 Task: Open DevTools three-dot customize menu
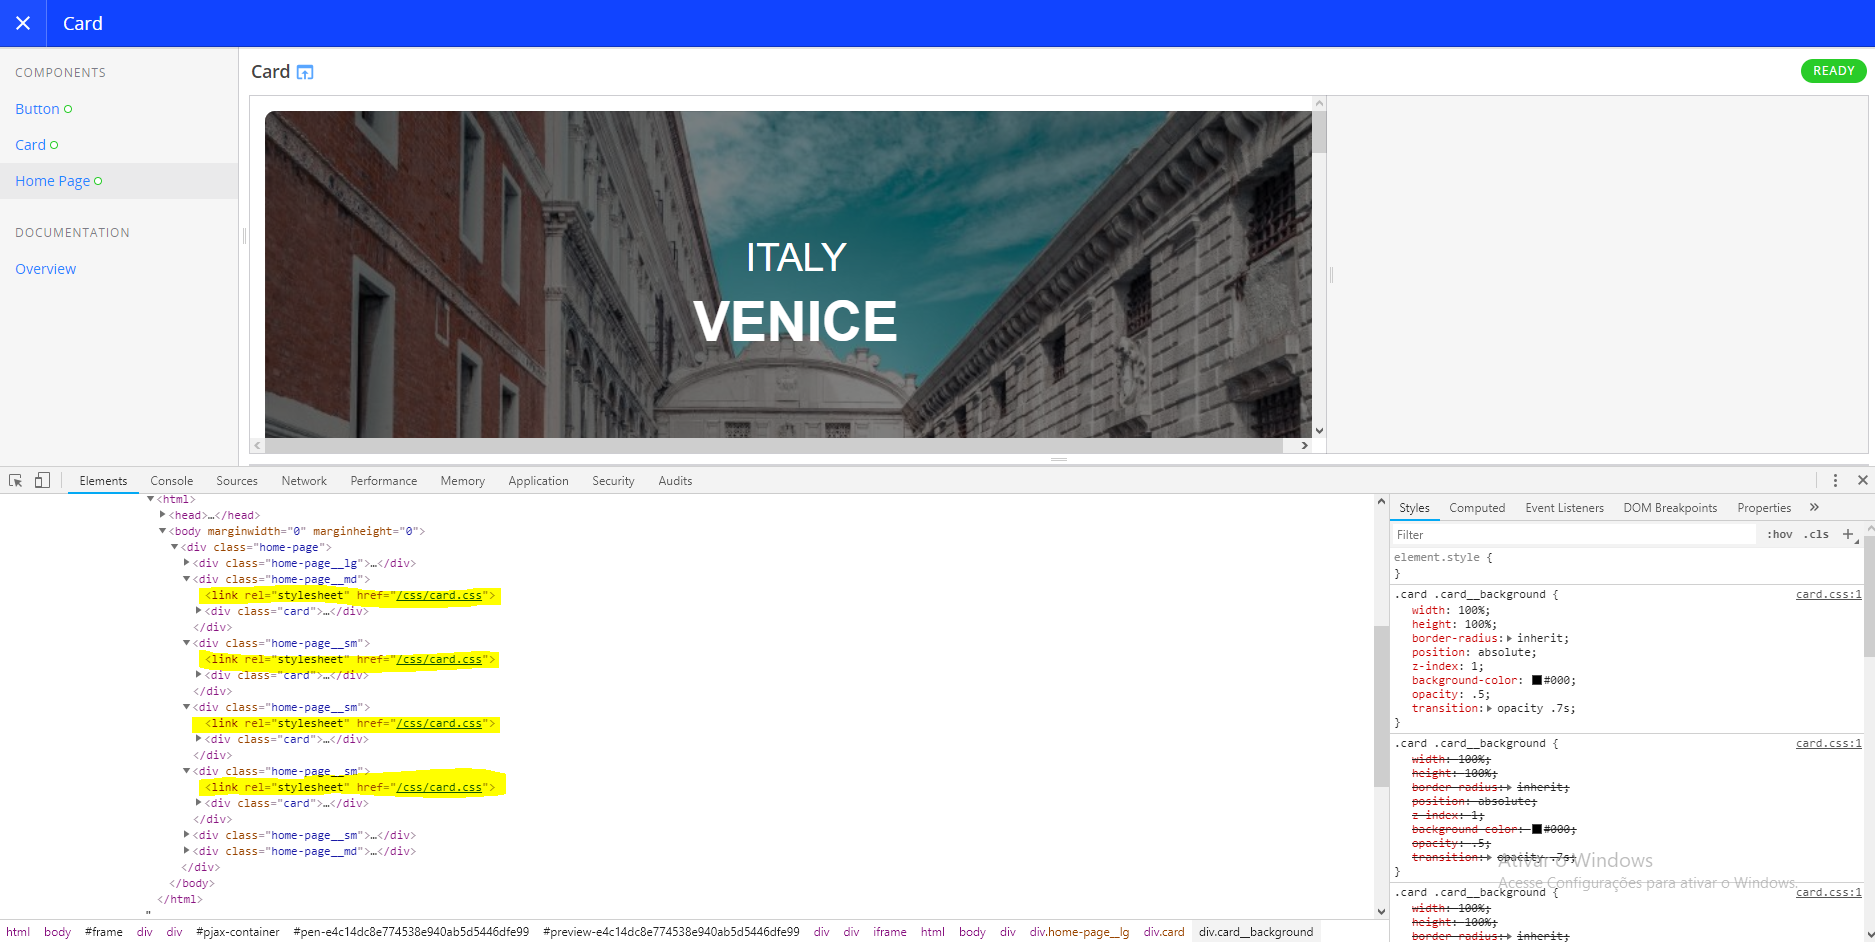(1835, 481)
